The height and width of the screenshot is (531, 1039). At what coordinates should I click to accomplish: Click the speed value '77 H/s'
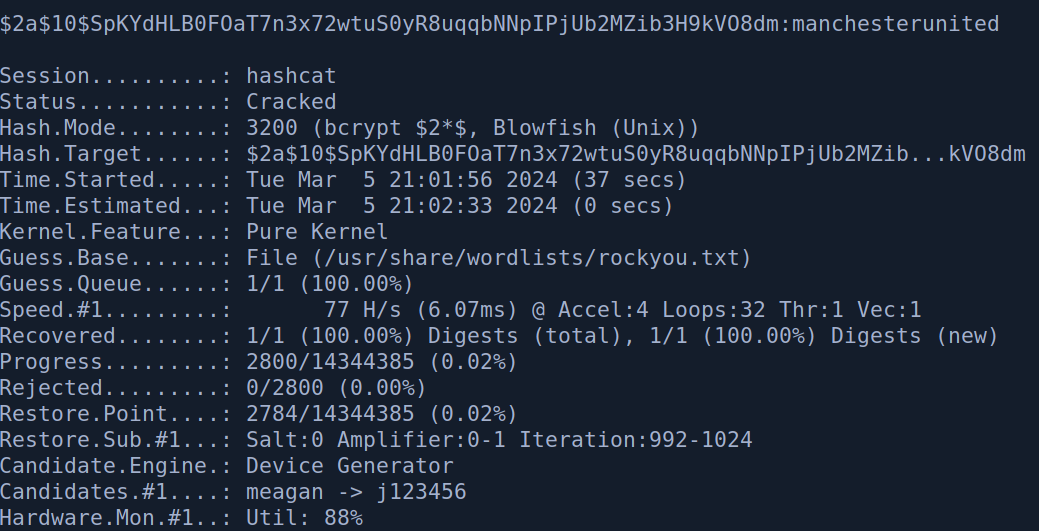360,310
